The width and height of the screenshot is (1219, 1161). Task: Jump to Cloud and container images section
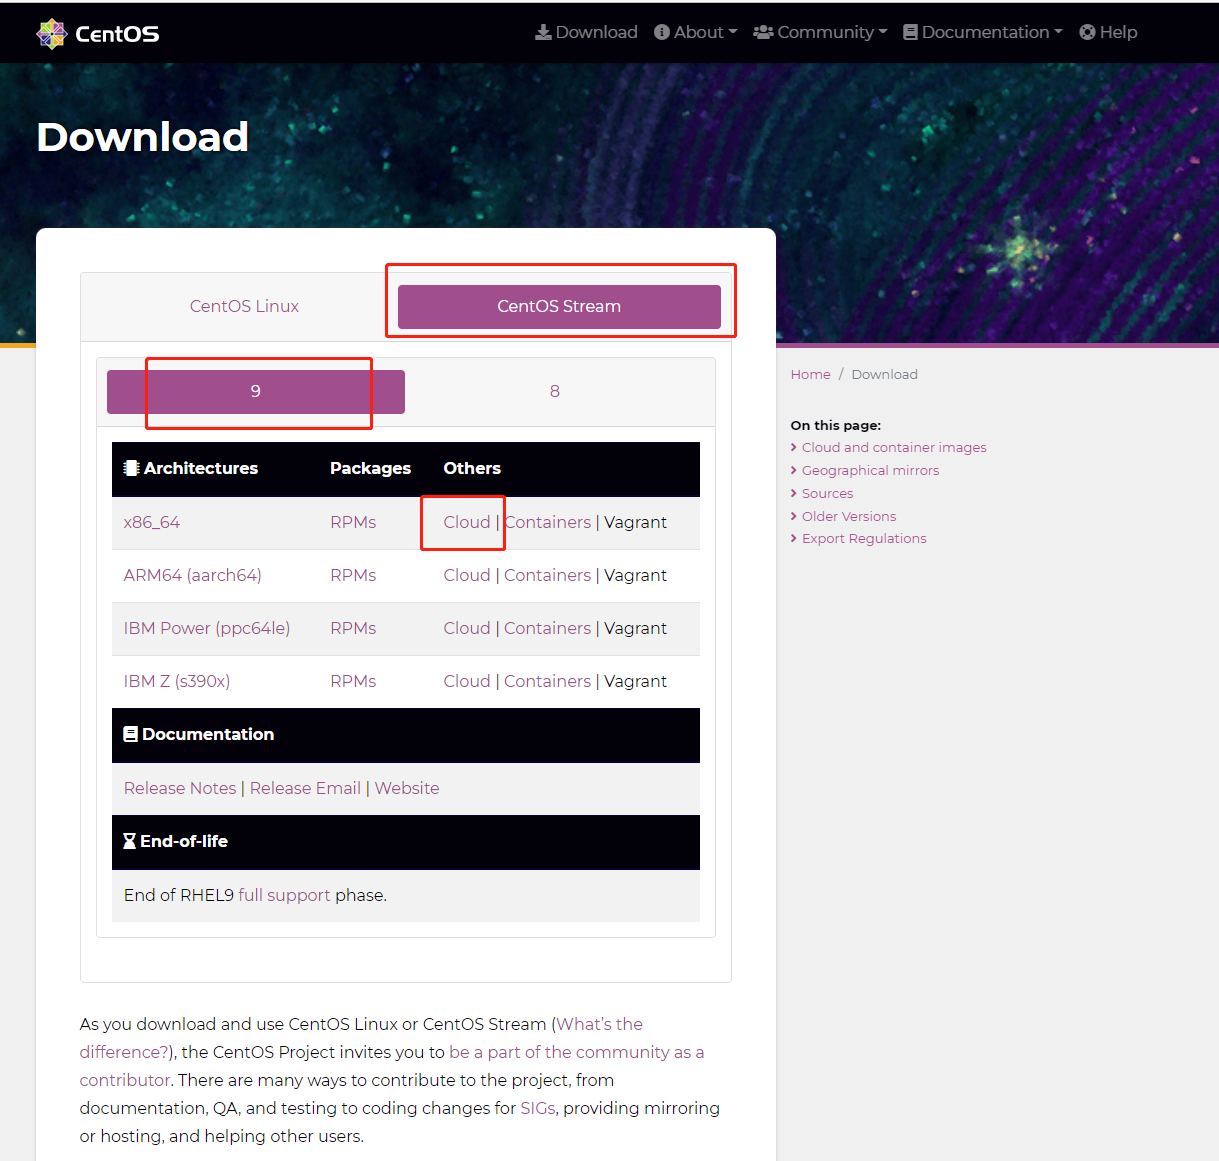[894, 447]
